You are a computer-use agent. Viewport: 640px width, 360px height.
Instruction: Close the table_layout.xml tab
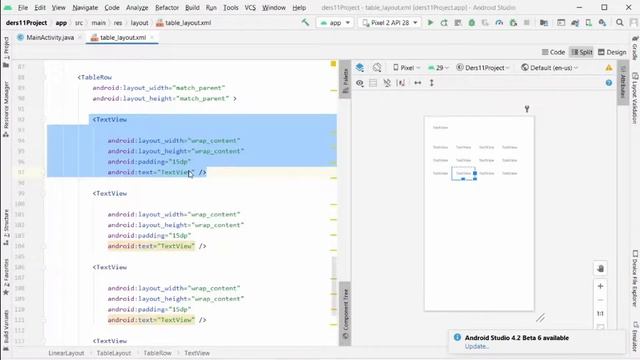pyautogui.click(x=152, y=38)
